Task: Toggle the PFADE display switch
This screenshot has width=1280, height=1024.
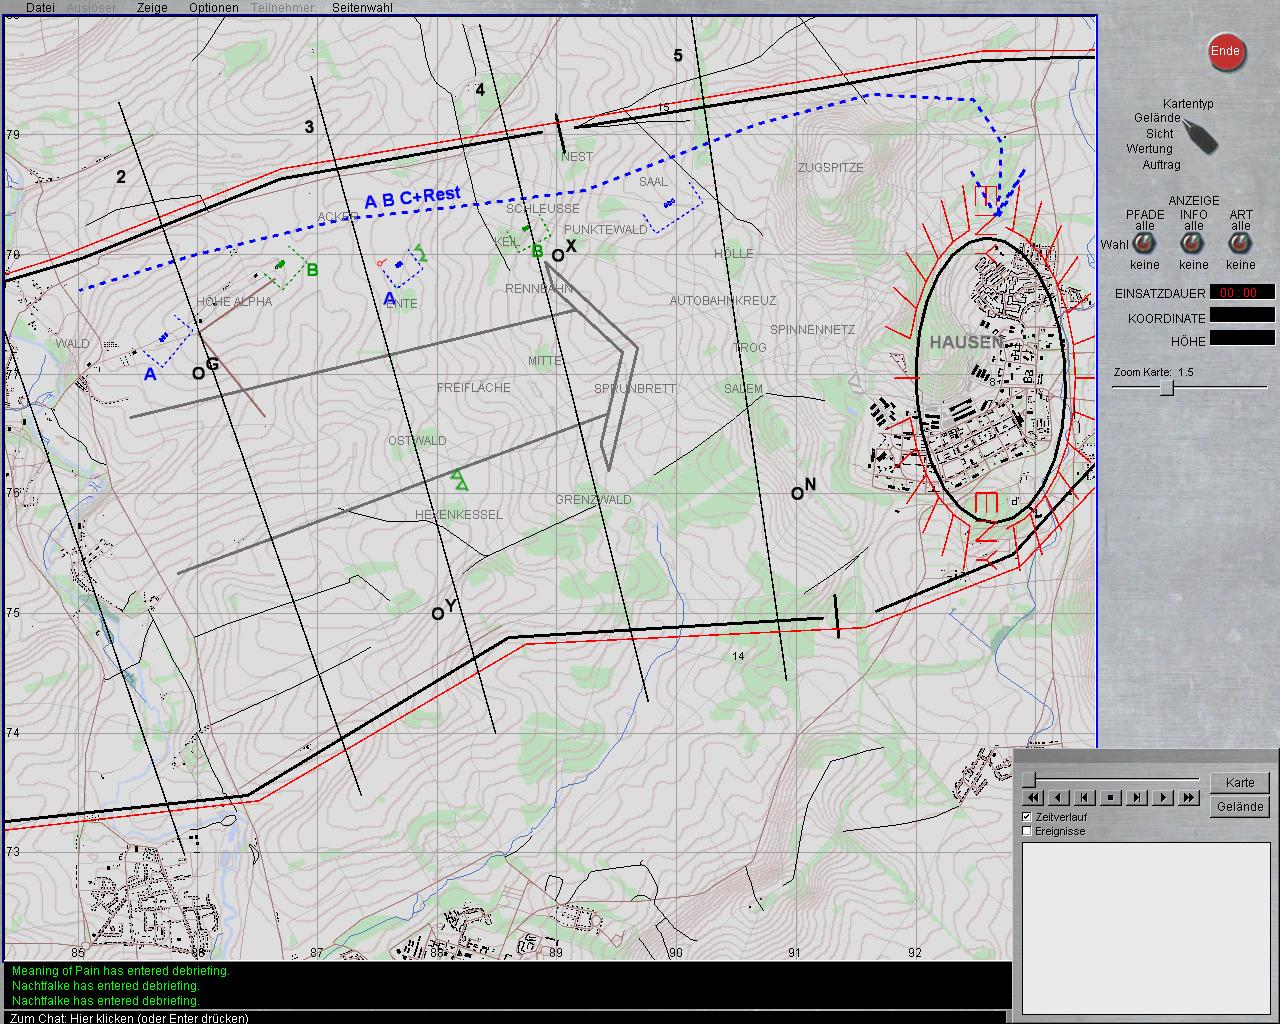Action: (1144, 244)
